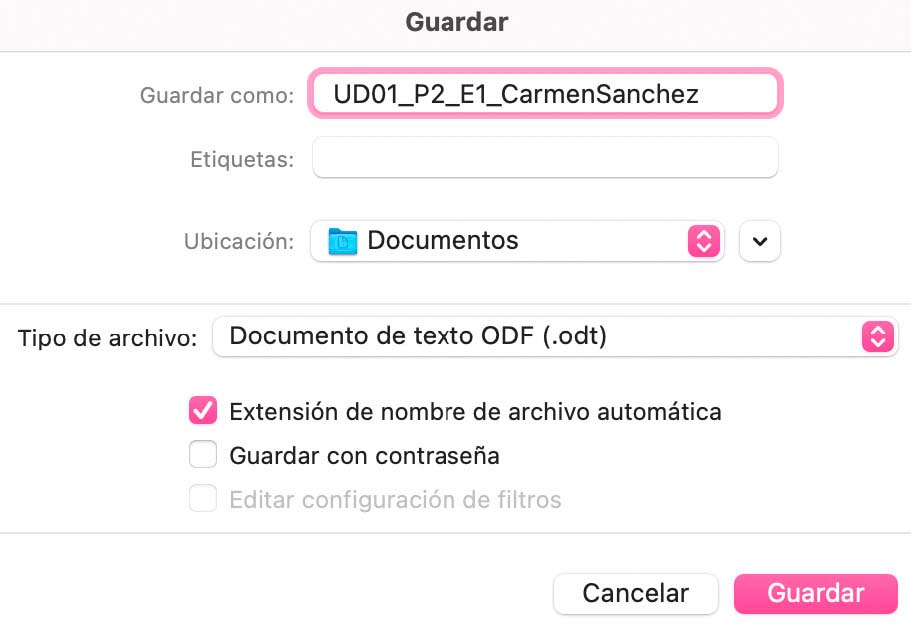Click the Guardar dialog title
This screenshot has width=911, height=628.
(x=456, y=22)
